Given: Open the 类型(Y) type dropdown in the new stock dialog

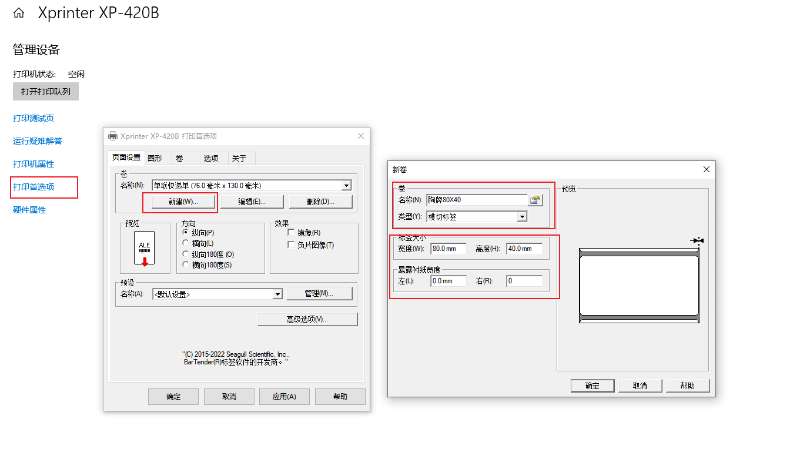Looking at the screenshot, I should tap(522, 217).
